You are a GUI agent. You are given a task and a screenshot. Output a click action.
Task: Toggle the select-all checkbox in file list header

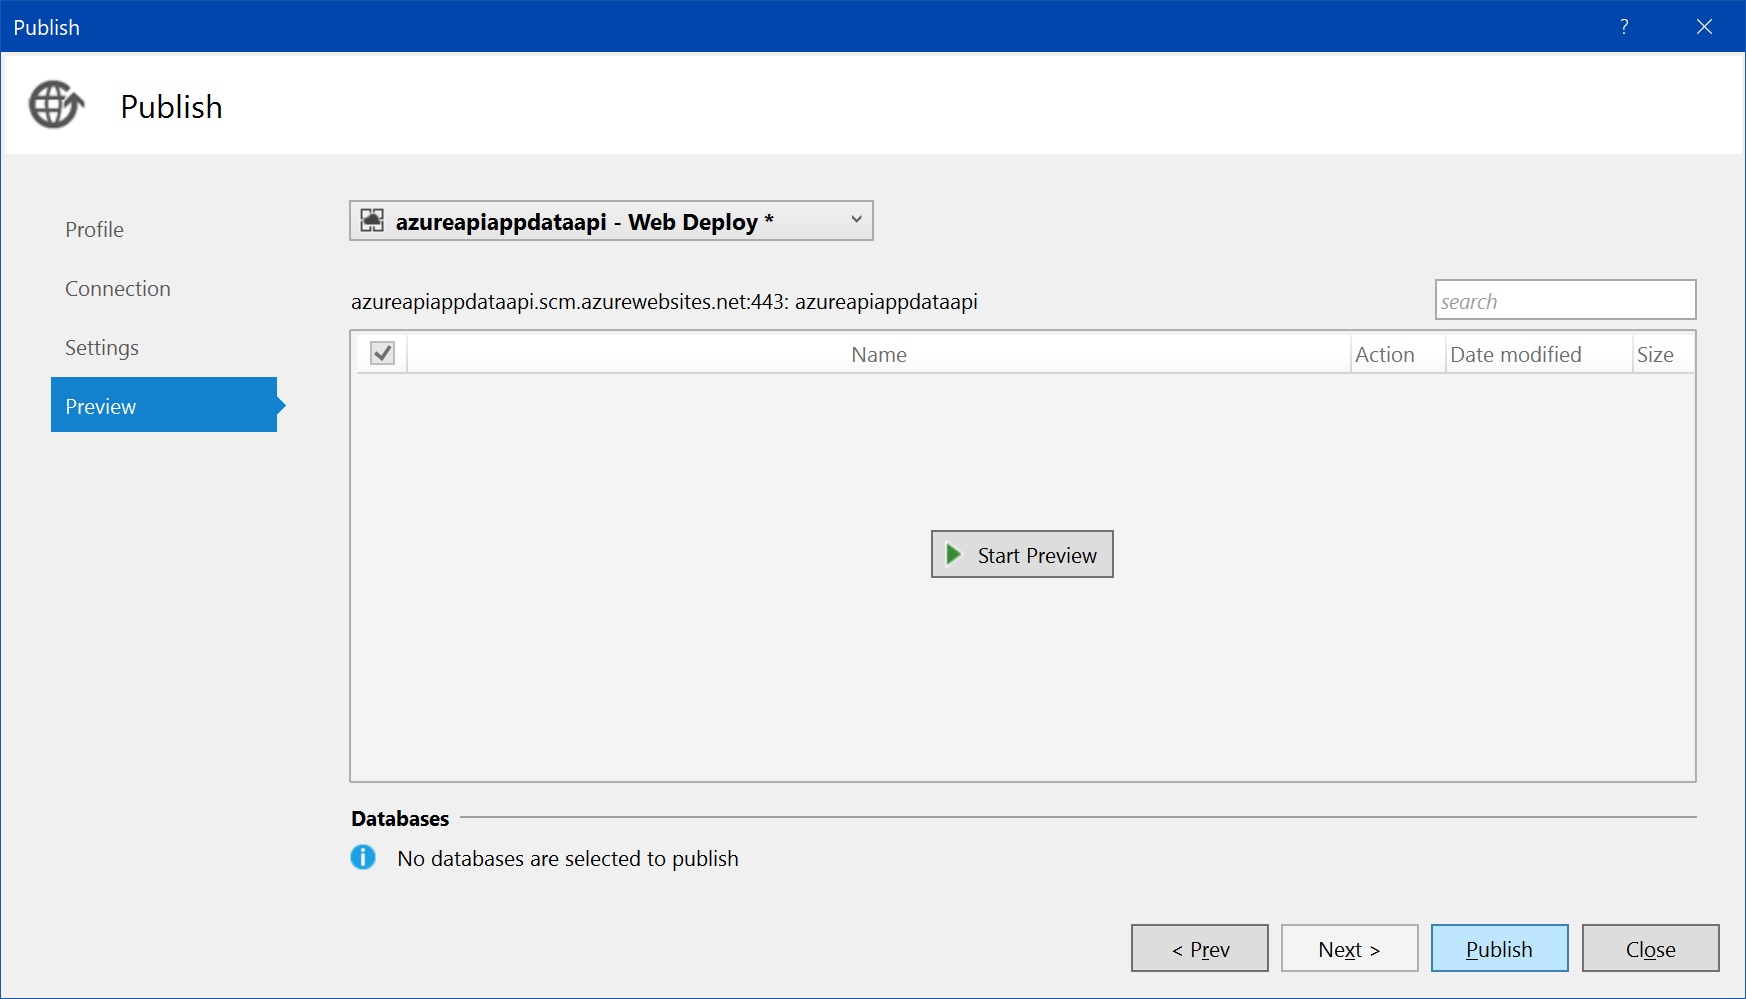(x=382, y=354)
